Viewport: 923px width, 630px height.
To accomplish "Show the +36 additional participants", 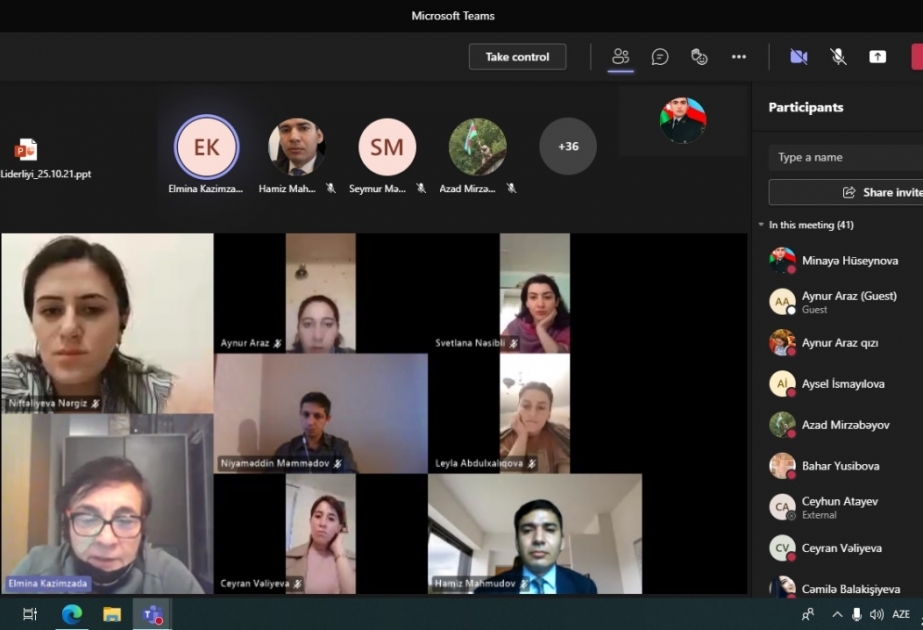I will point(568,146).
